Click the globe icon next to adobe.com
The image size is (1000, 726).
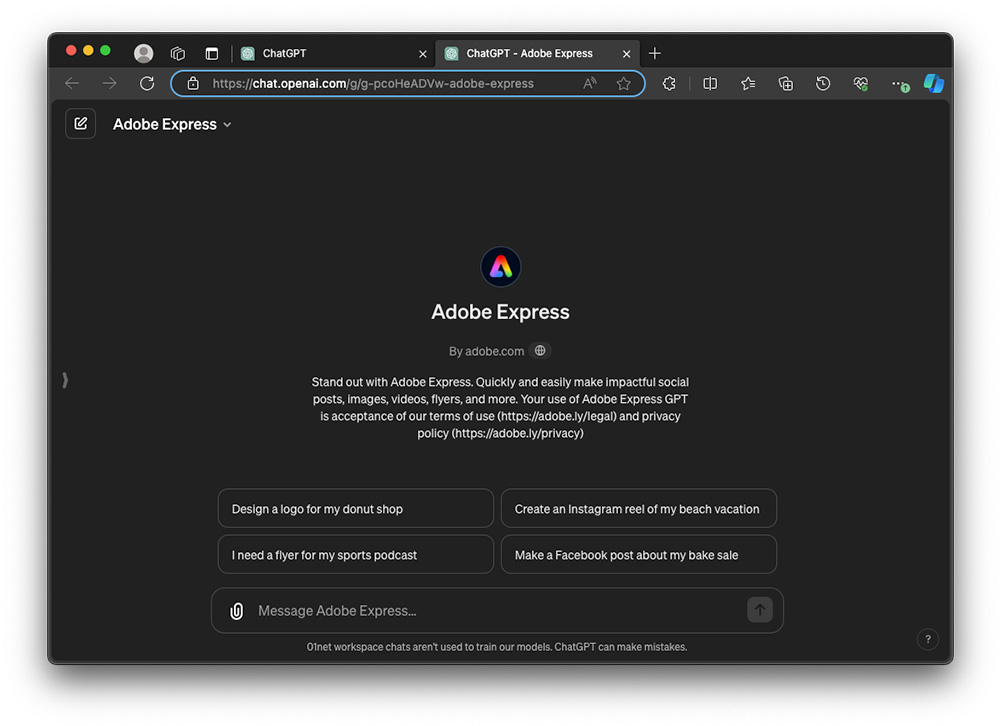pos(540,350)
